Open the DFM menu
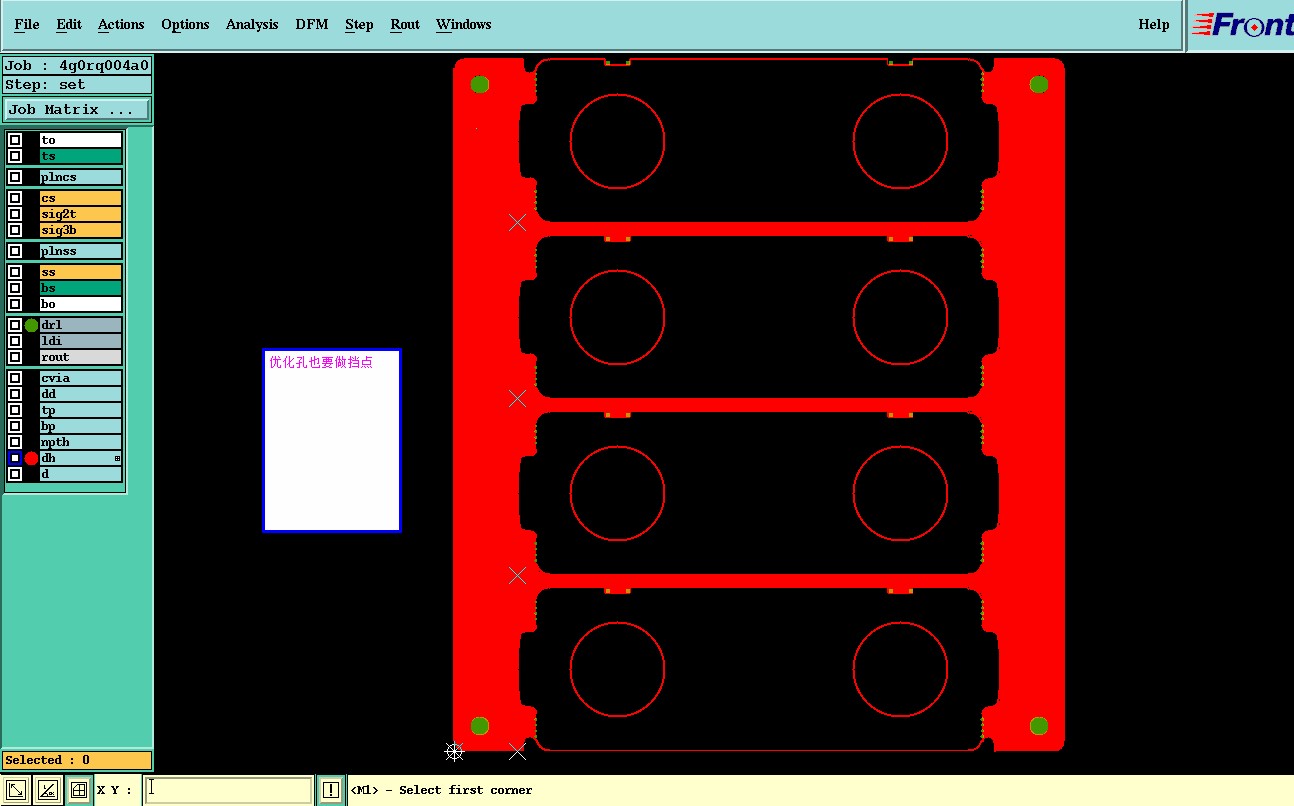 pos(312,24)
